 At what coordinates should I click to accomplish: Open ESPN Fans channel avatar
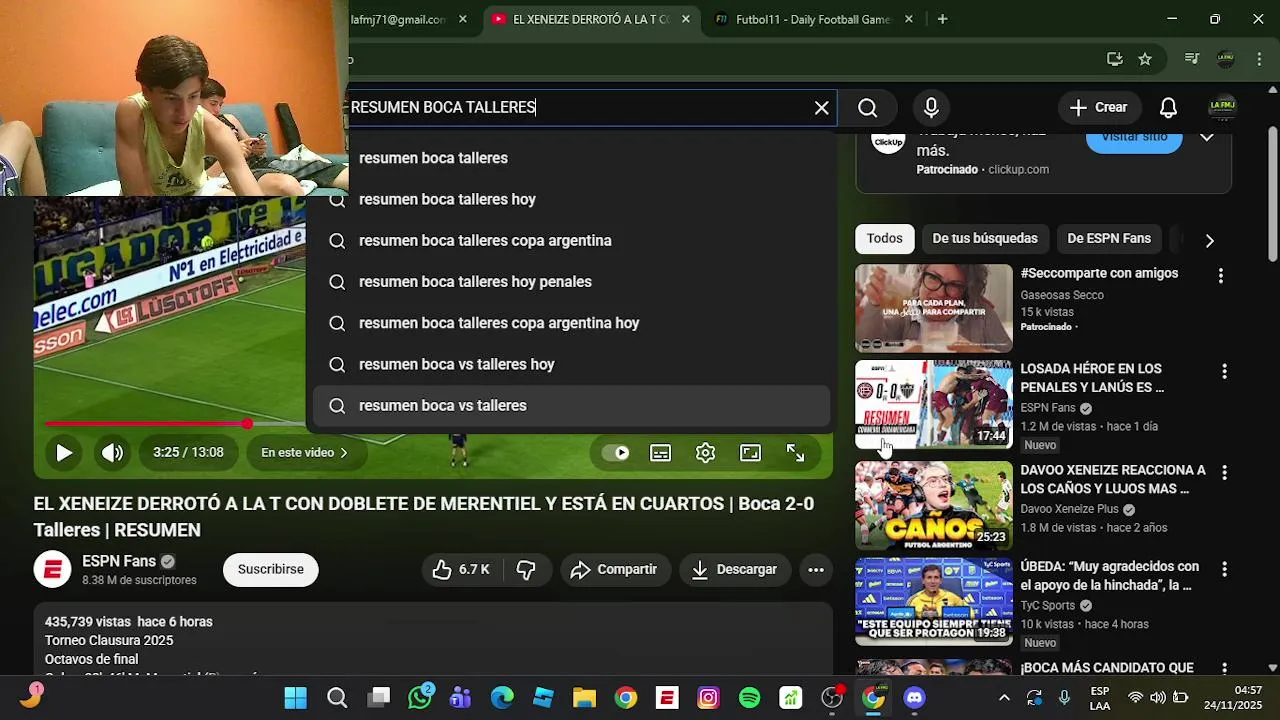tap(53, 570)
